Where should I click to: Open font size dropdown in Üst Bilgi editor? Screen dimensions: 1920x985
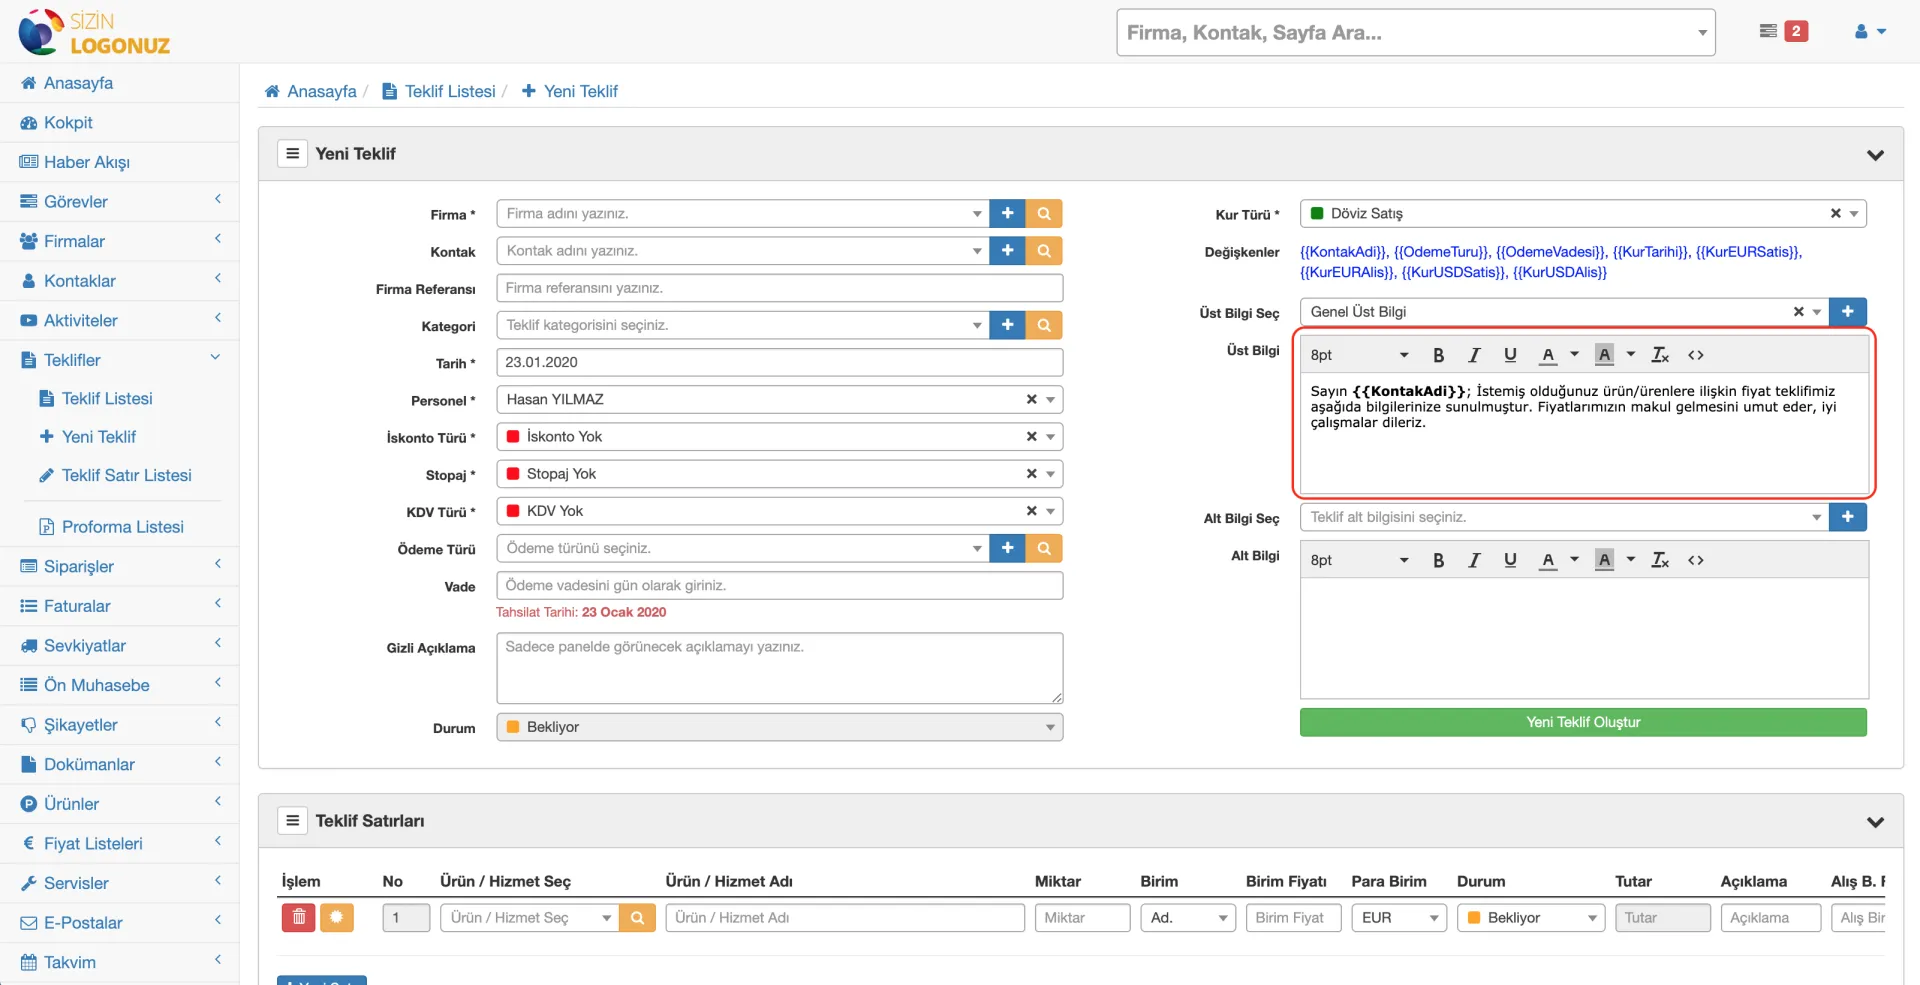(1360, 355)
